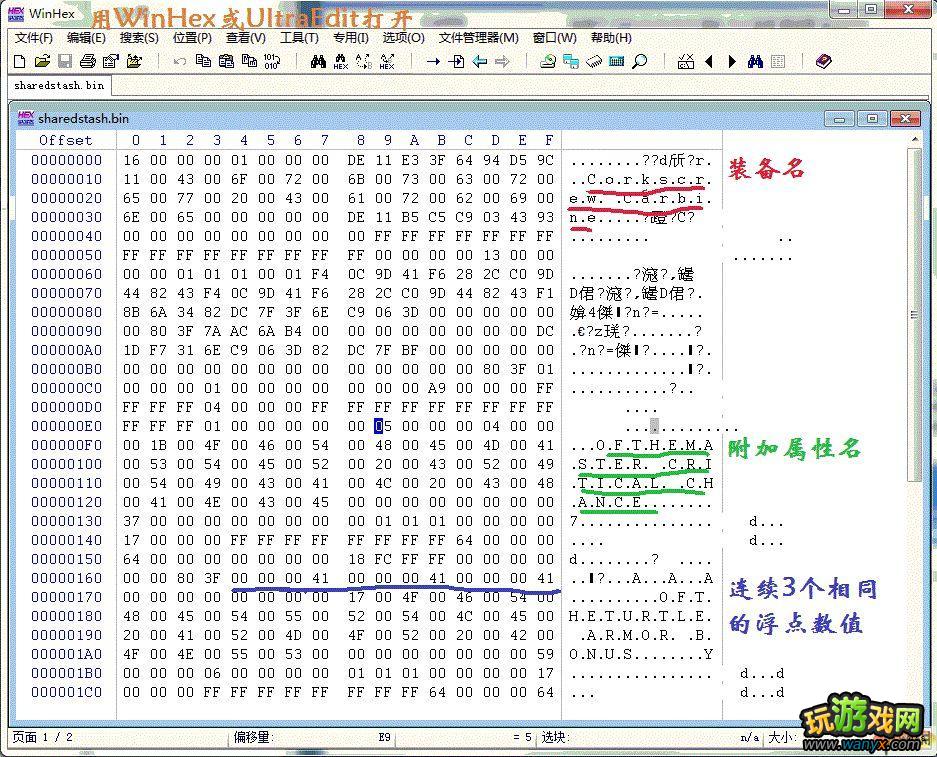Click the back navigation arrow icon

[x=480, y=61]
